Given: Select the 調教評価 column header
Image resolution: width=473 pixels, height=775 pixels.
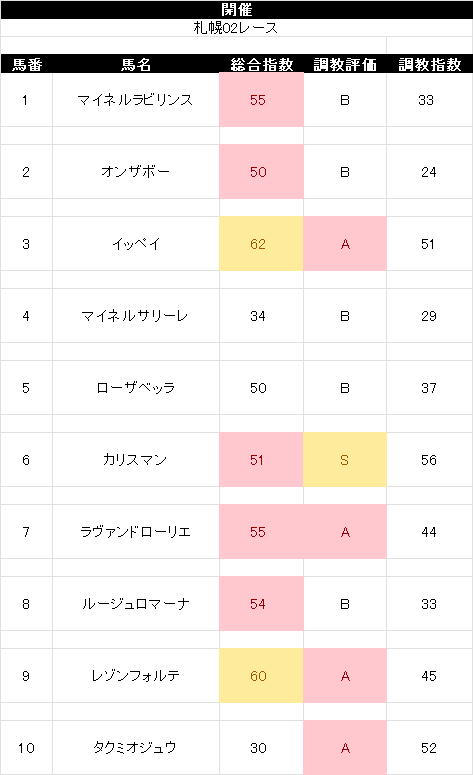Looking at the screenshot, I should click(345, 64).
